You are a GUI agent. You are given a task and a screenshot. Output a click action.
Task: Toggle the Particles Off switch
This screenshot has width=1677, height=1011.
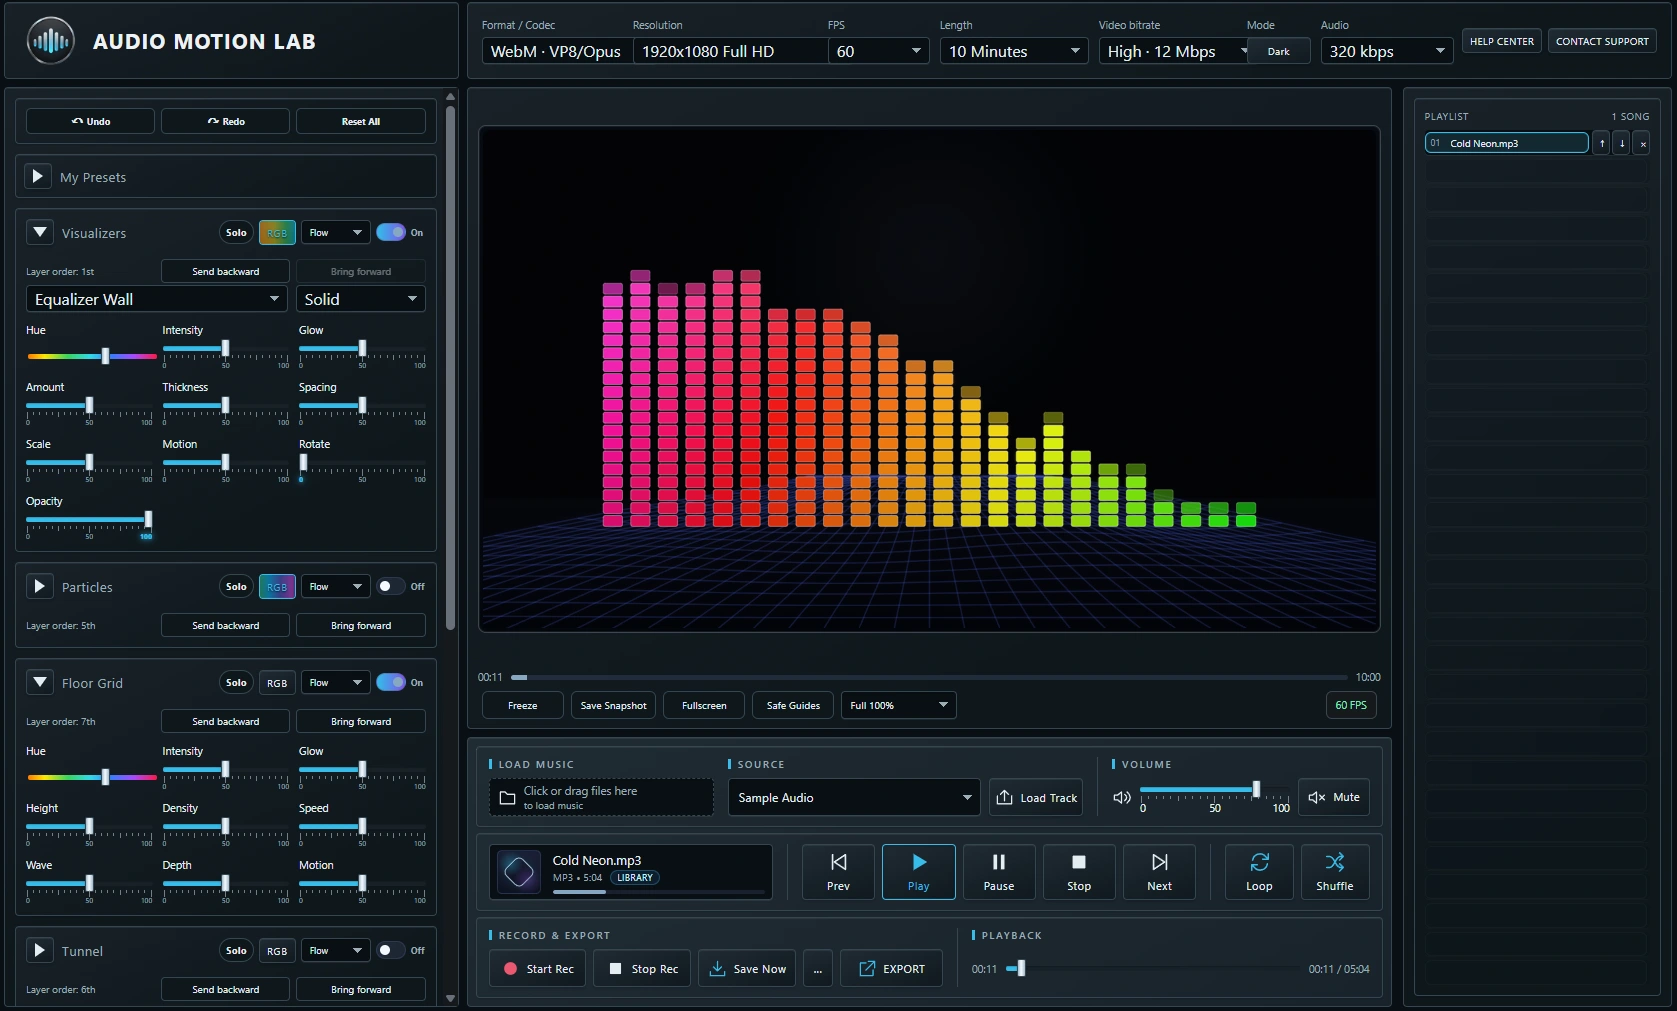coord(391,586)
